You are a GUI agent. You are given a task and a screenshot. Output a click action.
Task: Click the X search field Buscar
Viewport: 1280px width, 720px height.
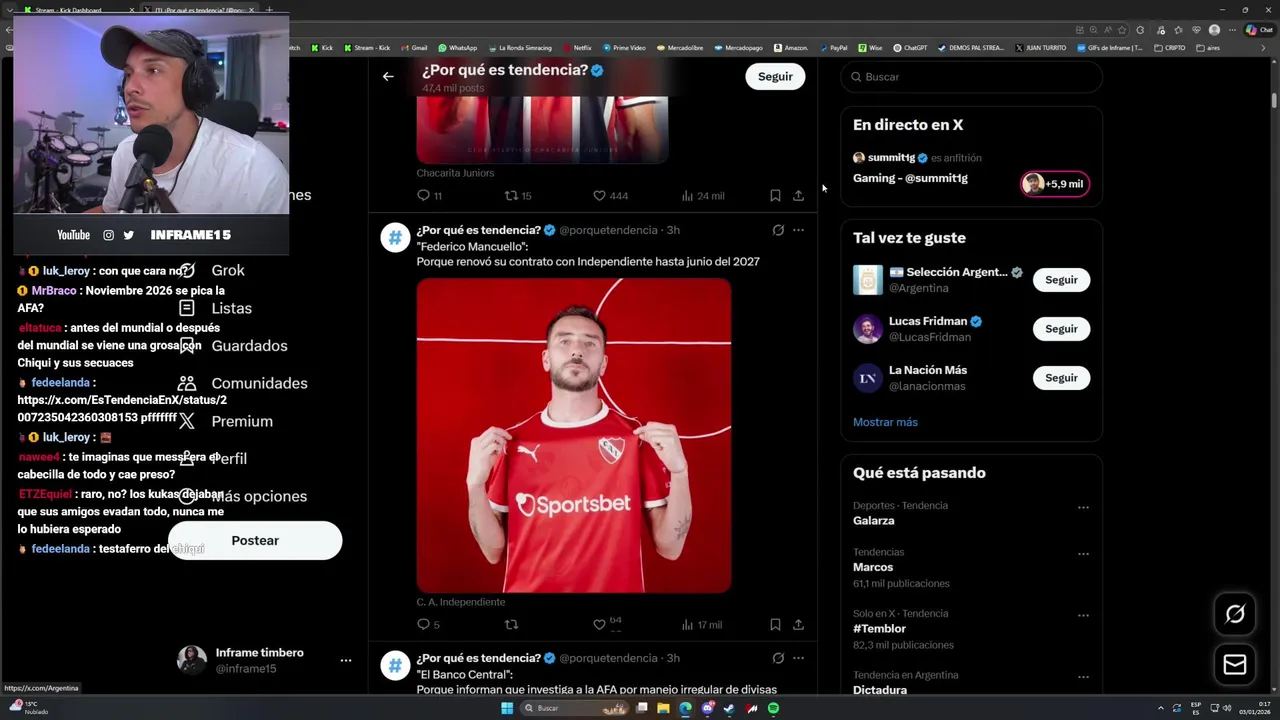971,77
